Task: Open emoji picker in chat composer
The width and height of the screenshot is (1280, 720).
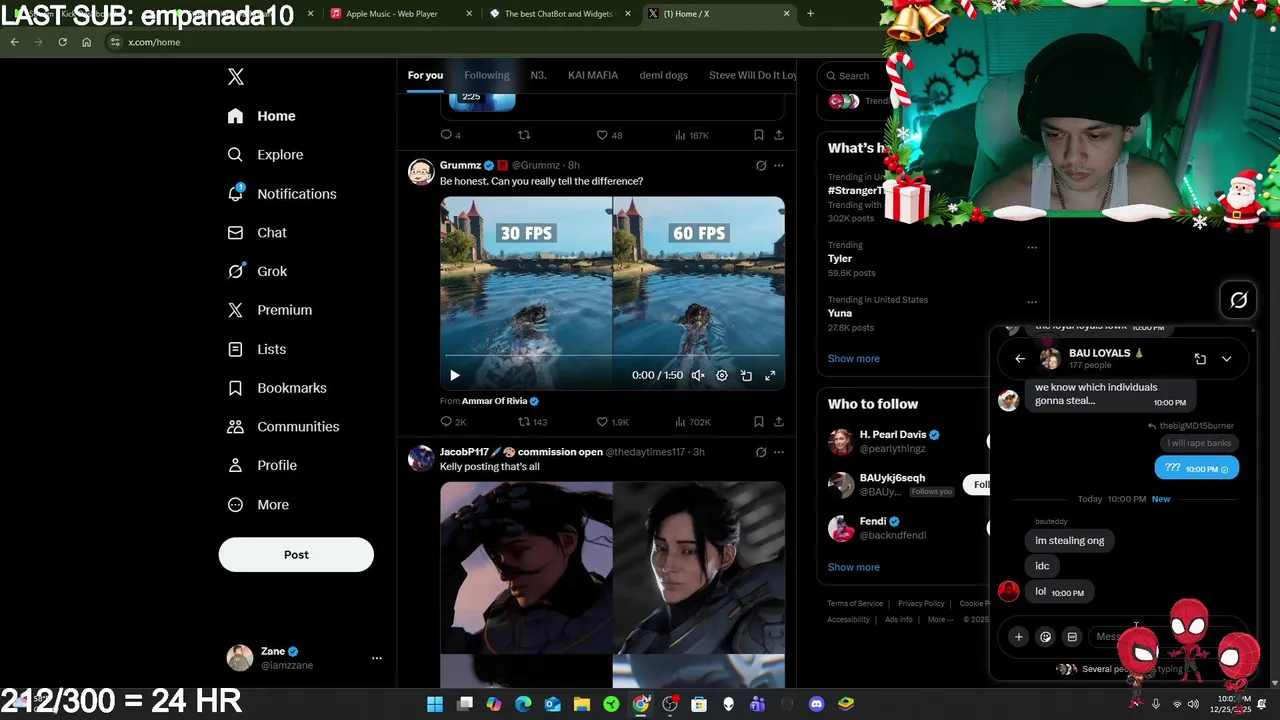Action: pos(1045,637)
